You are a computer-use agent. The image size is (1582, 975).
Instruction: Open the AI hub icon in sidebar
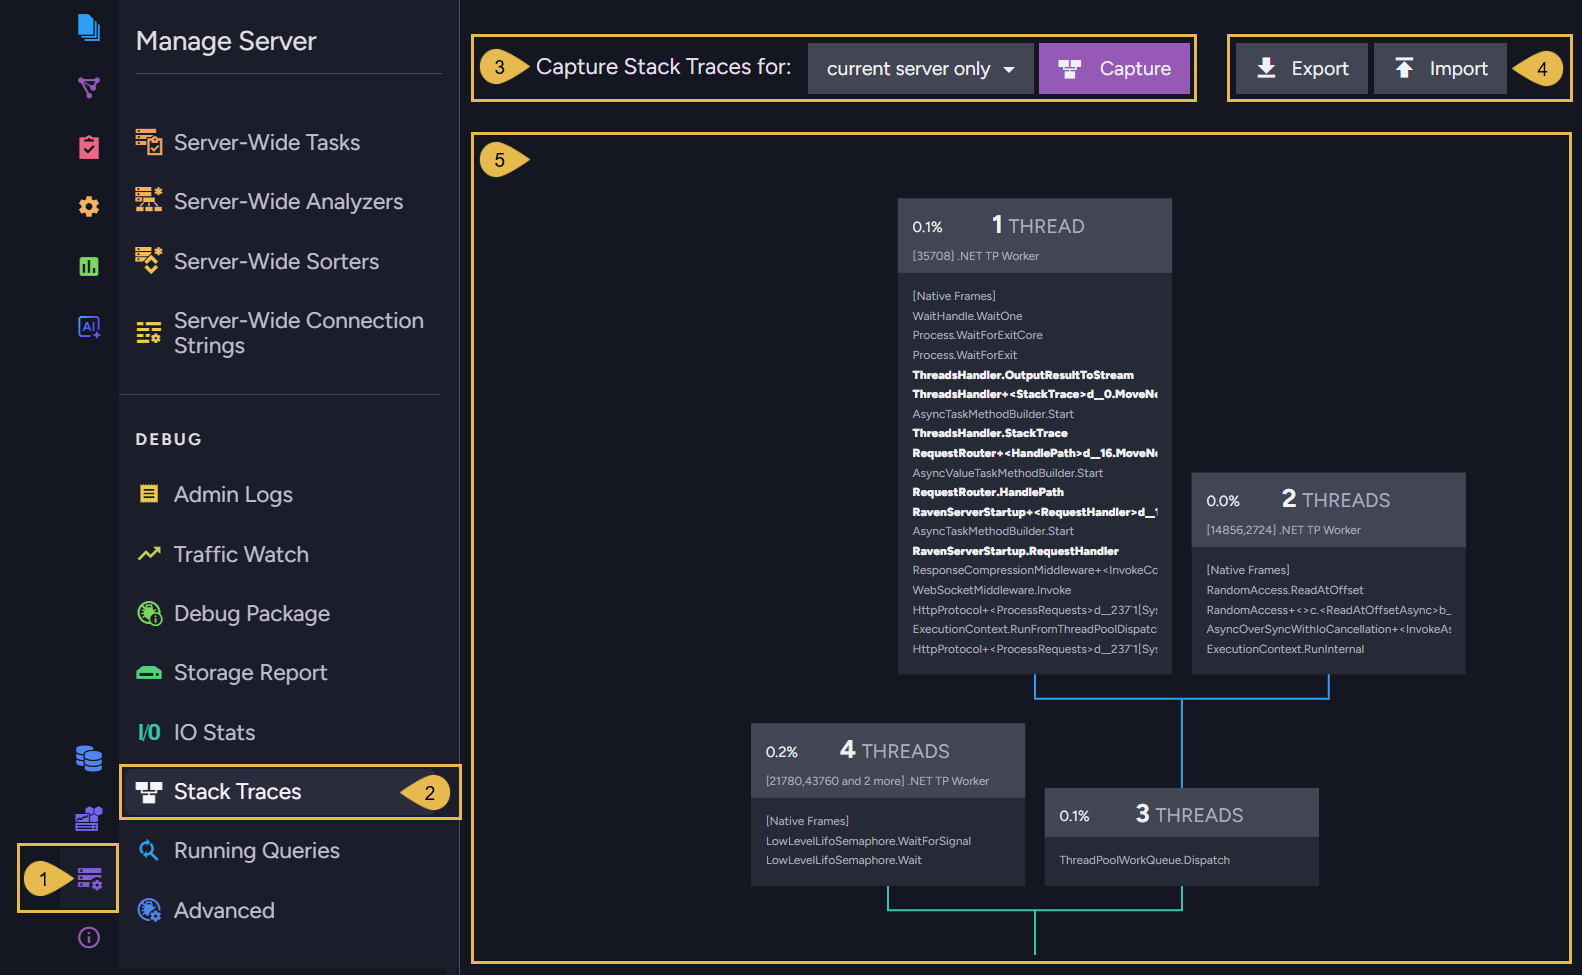point(89,326)
